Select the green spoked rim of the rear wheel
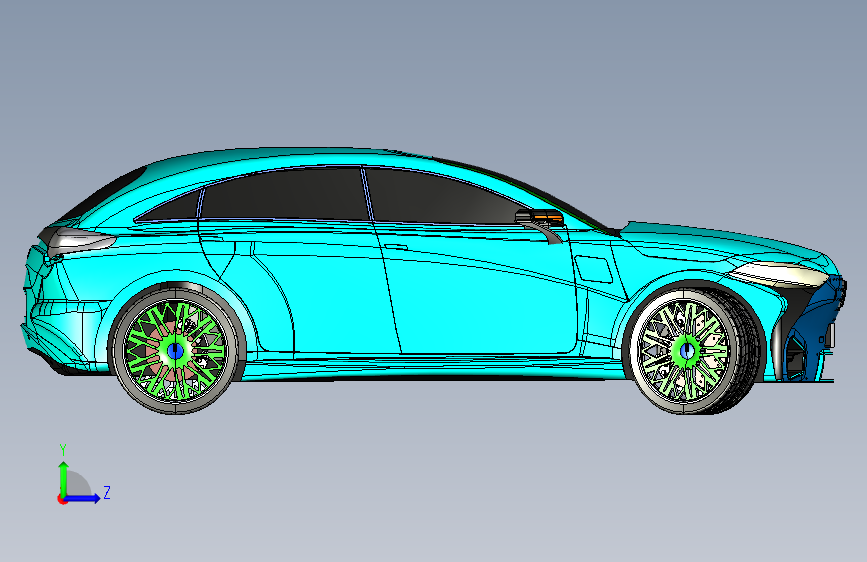 [175, 351]
